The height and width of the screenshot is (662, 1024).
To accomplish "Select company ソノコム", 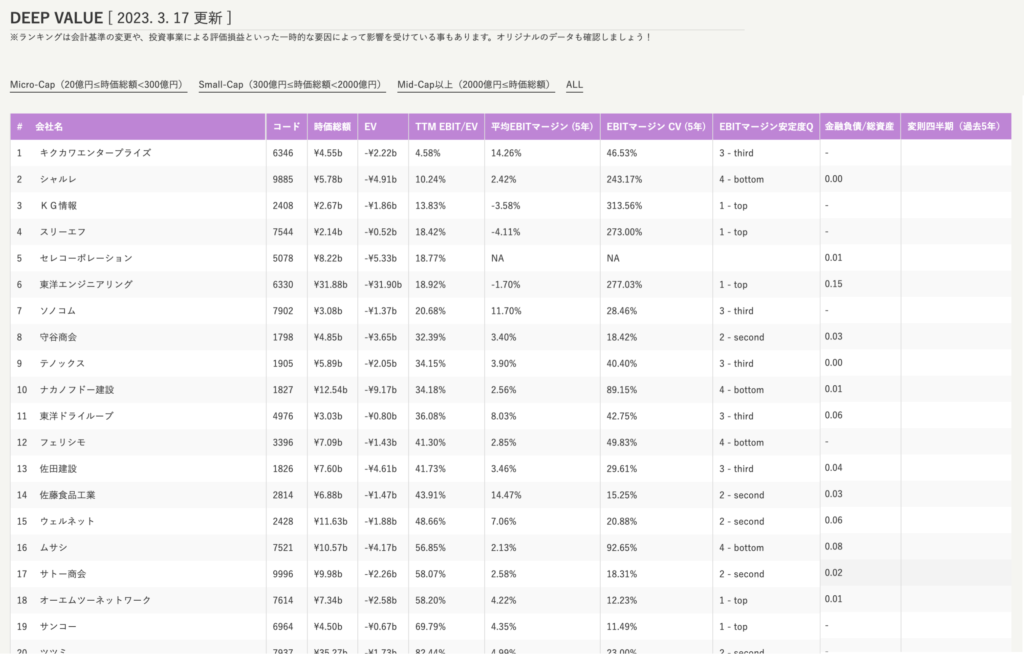I will point(58,311).
